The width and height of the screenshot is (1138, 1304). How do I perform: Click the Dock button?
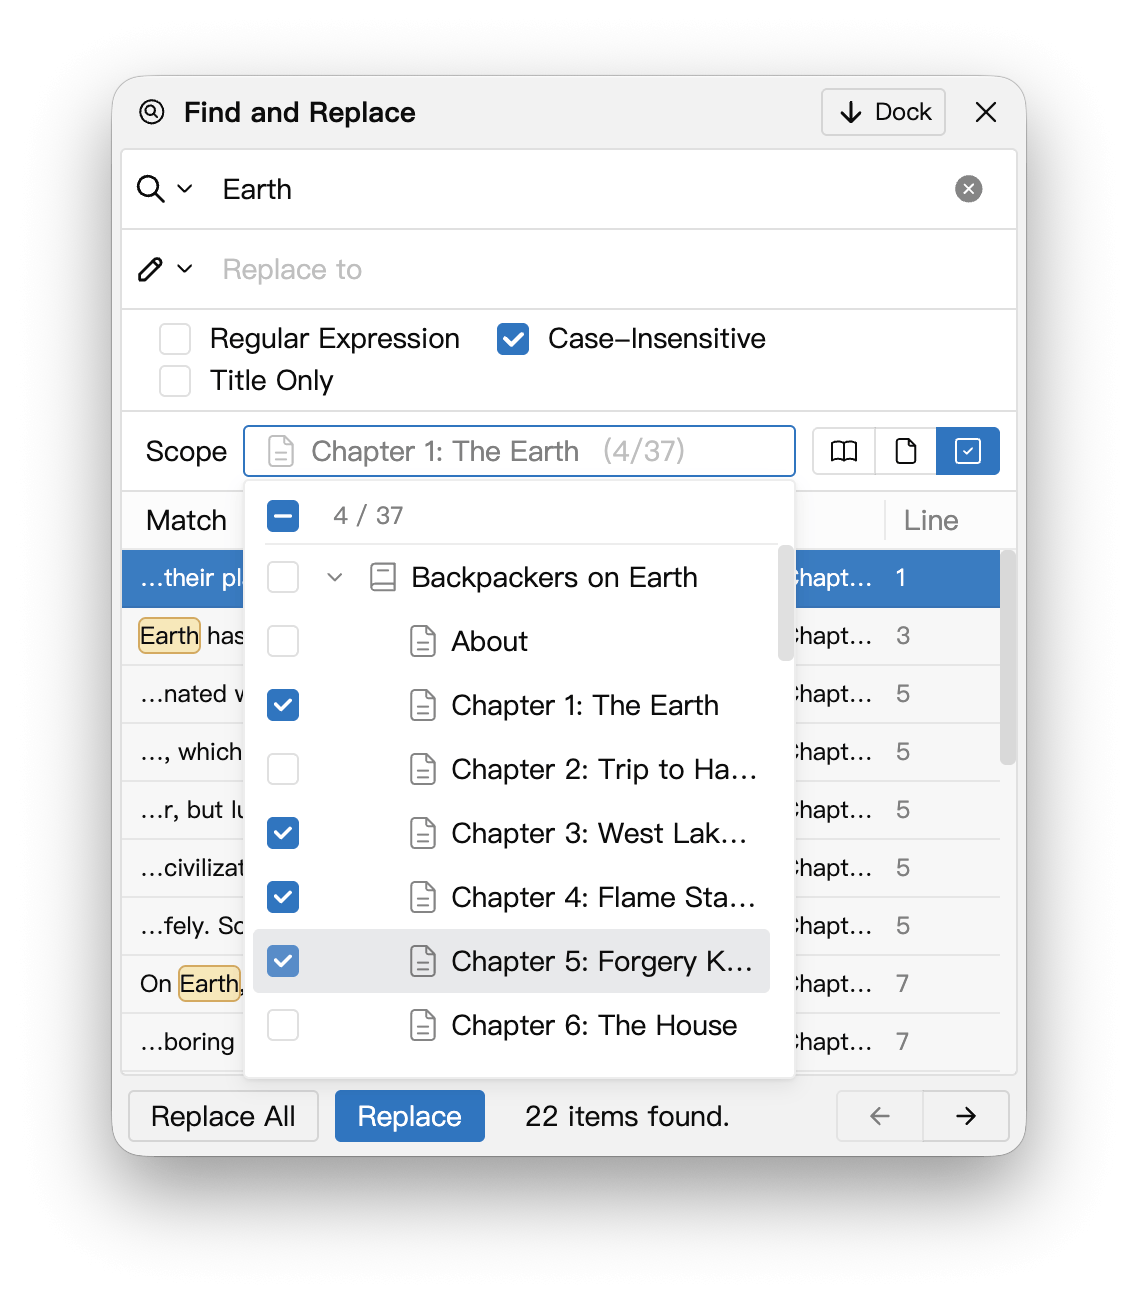884,112
